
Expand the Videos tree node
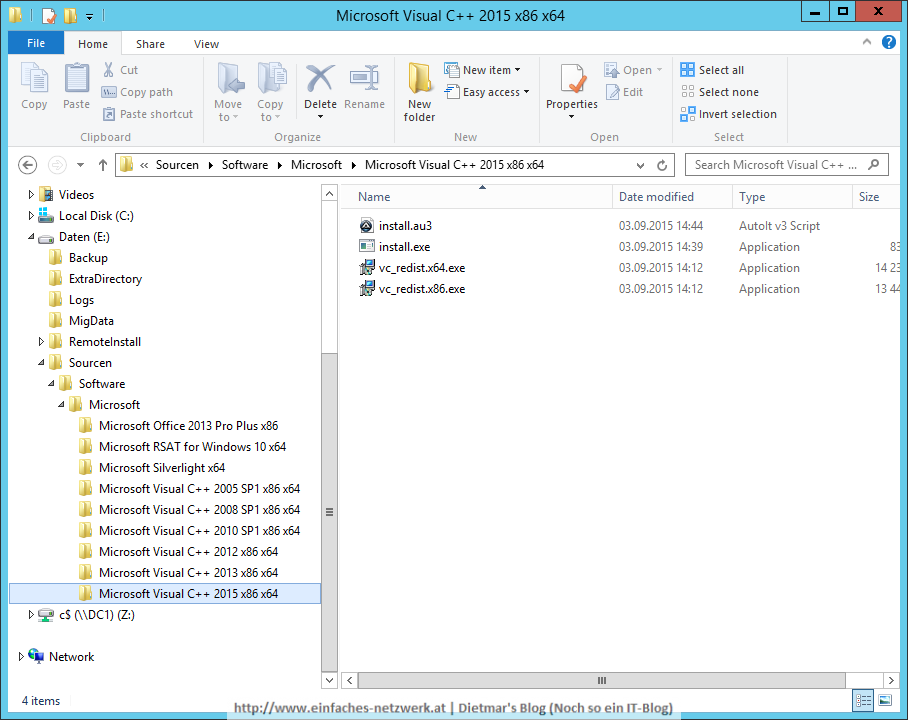tap(31, 195)
